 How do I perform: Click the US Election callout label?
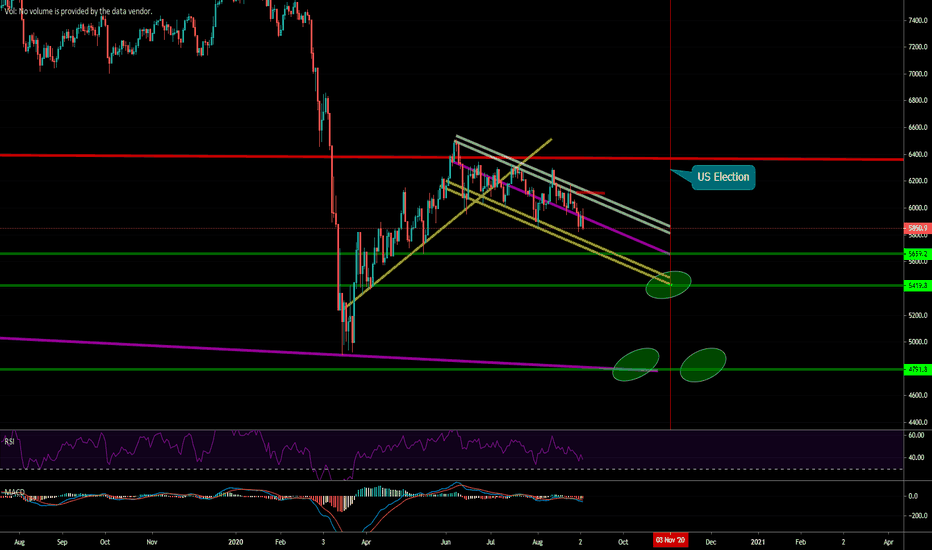click(723, 177)
